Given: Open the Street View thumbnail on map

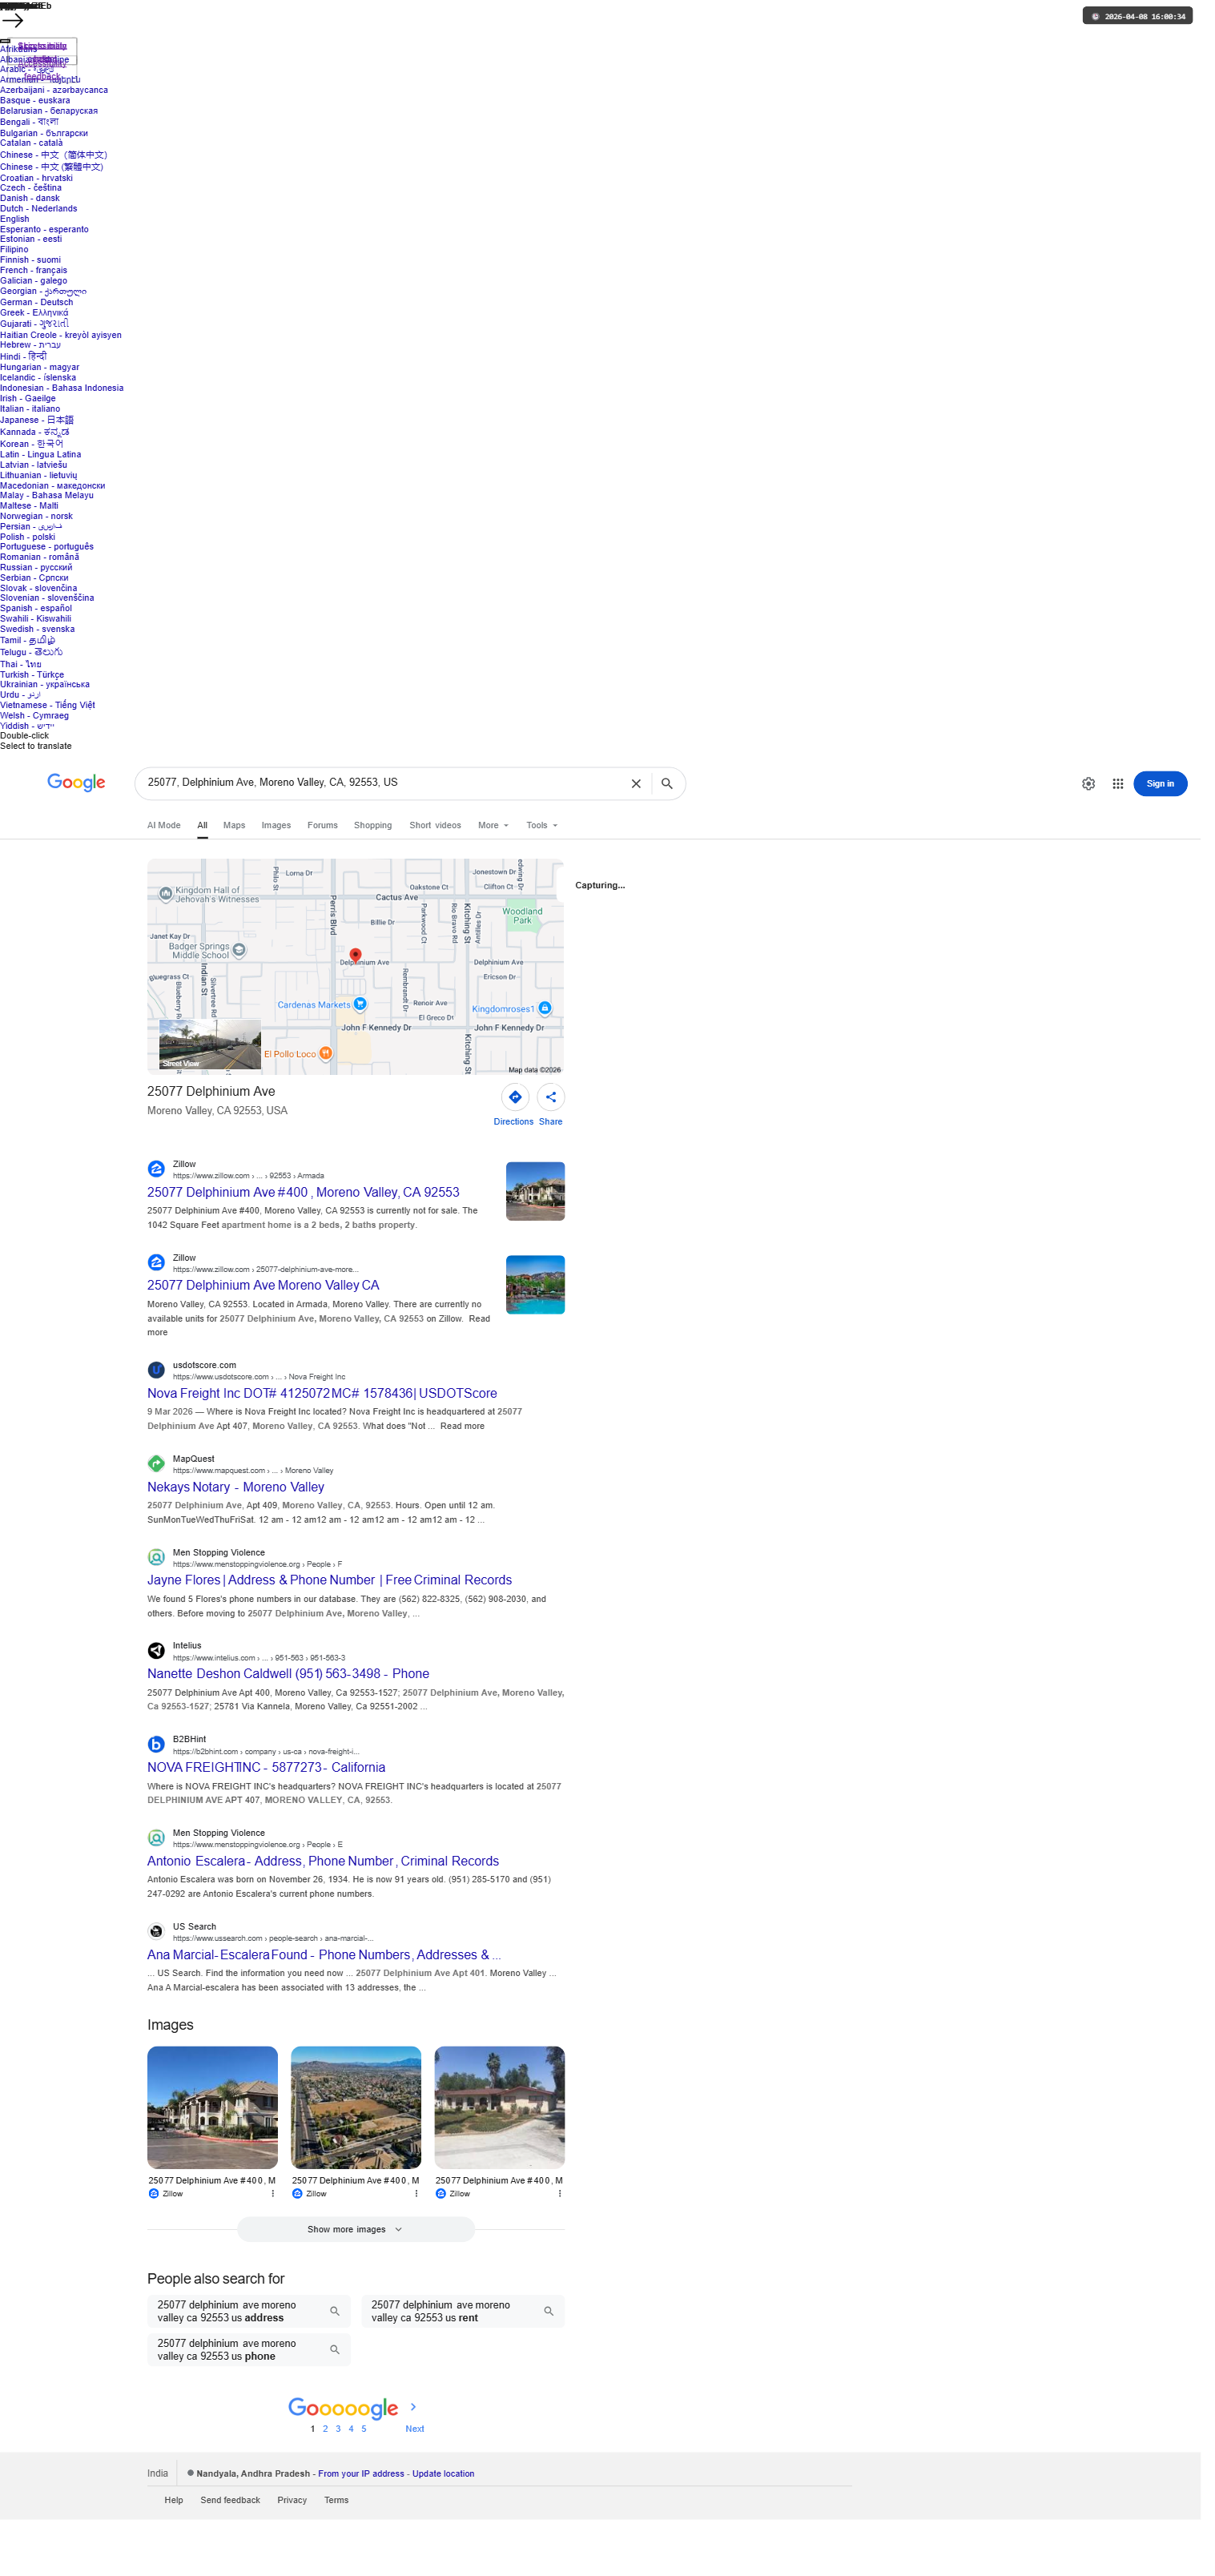Looking at the screenshot, I should click(210, 1045).
